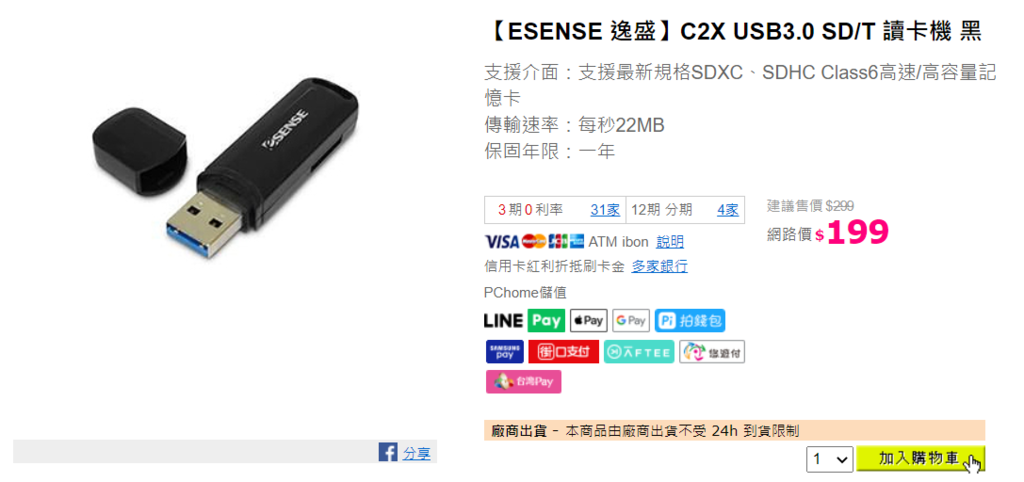Select the LINE Pay payment icon
The image size is (1024, 482).
pyautogui.click(x=524, y=321)
